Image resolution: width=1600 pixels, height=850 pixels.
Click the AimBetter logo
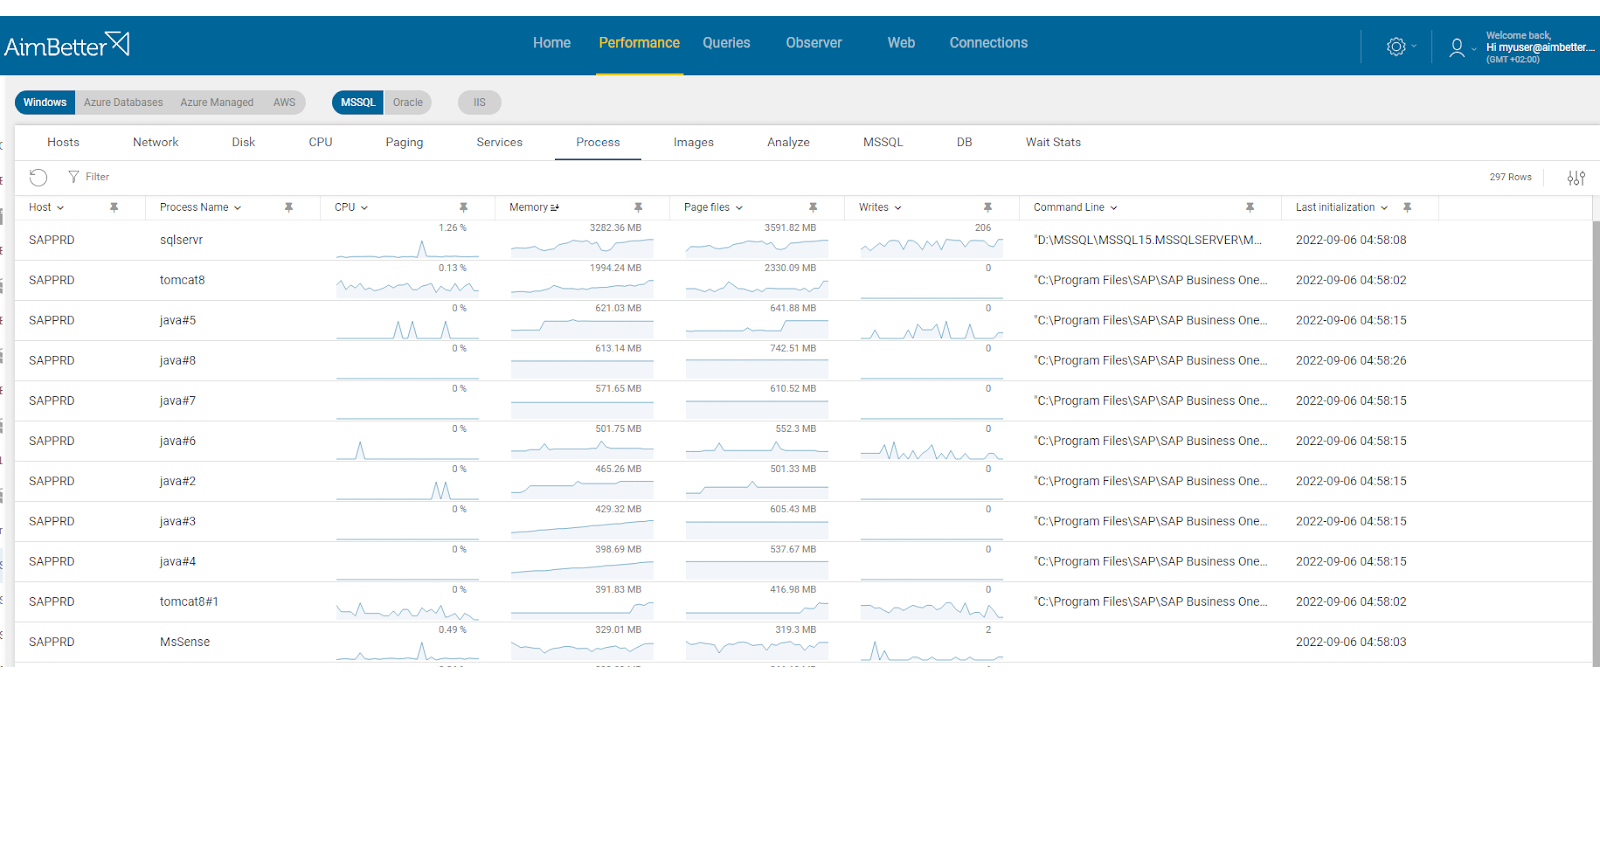tap(67, 45)
